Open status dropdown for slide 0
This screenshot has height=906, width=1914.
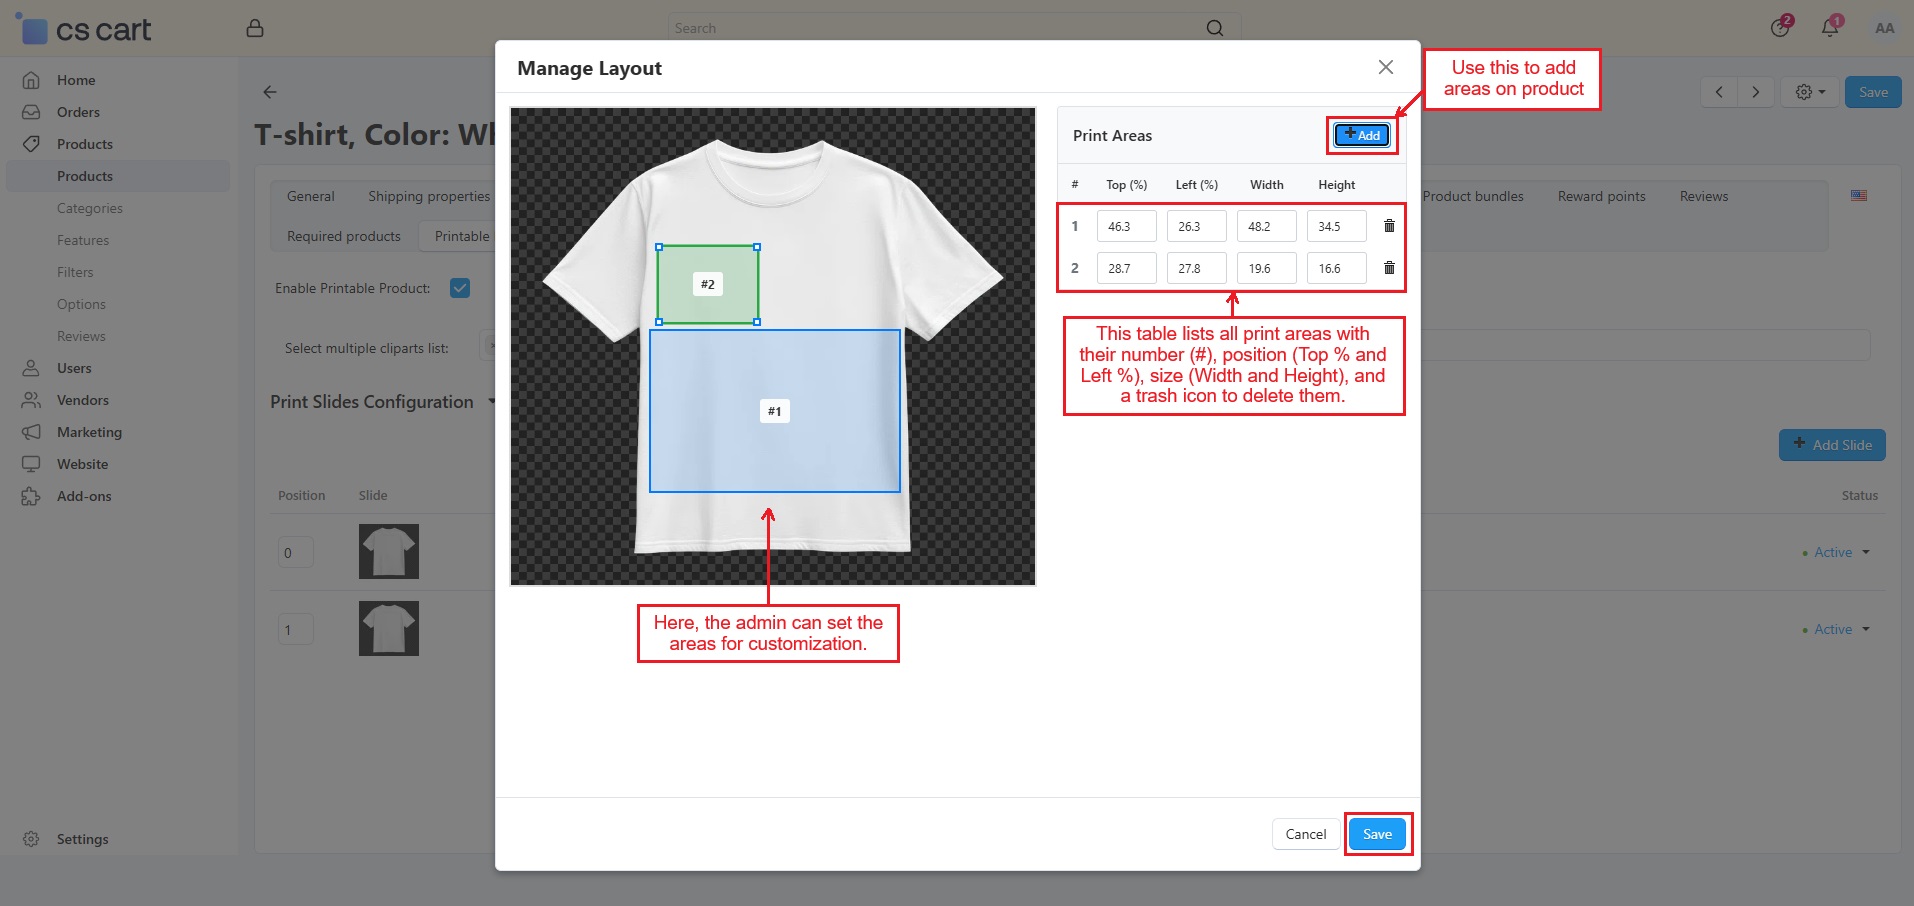tap(1841, 552)
